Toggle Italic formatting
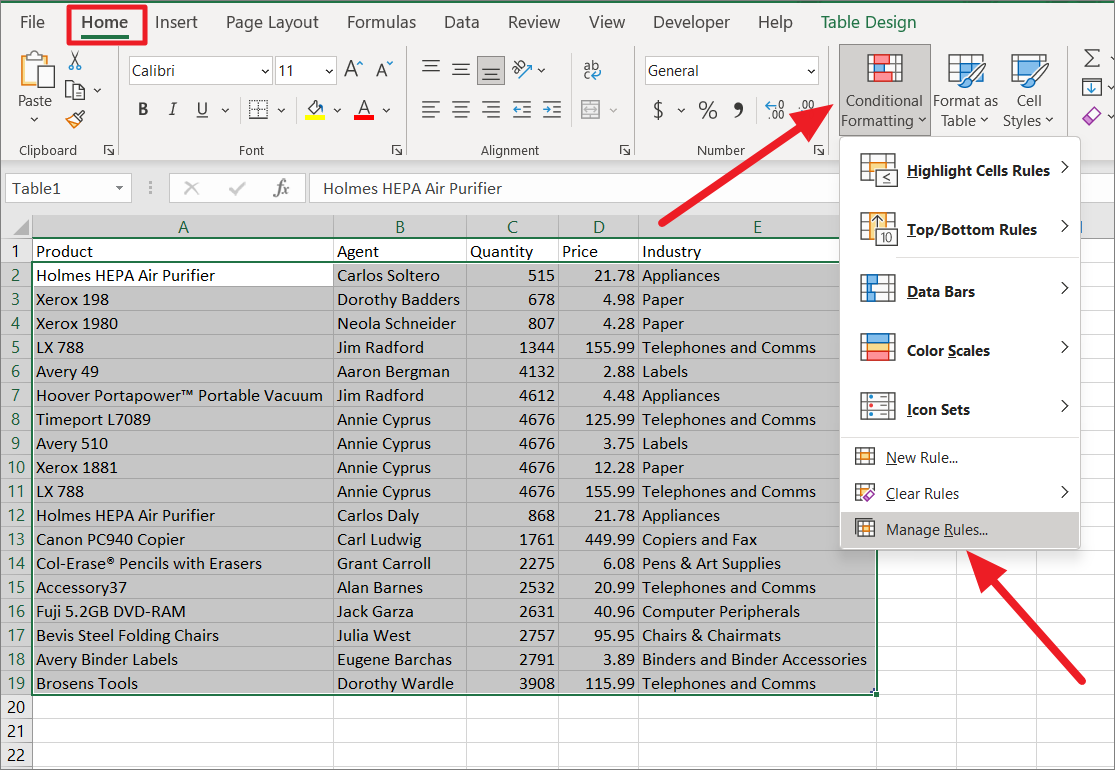Viewport: 1115px width, 770px height. 172,109
